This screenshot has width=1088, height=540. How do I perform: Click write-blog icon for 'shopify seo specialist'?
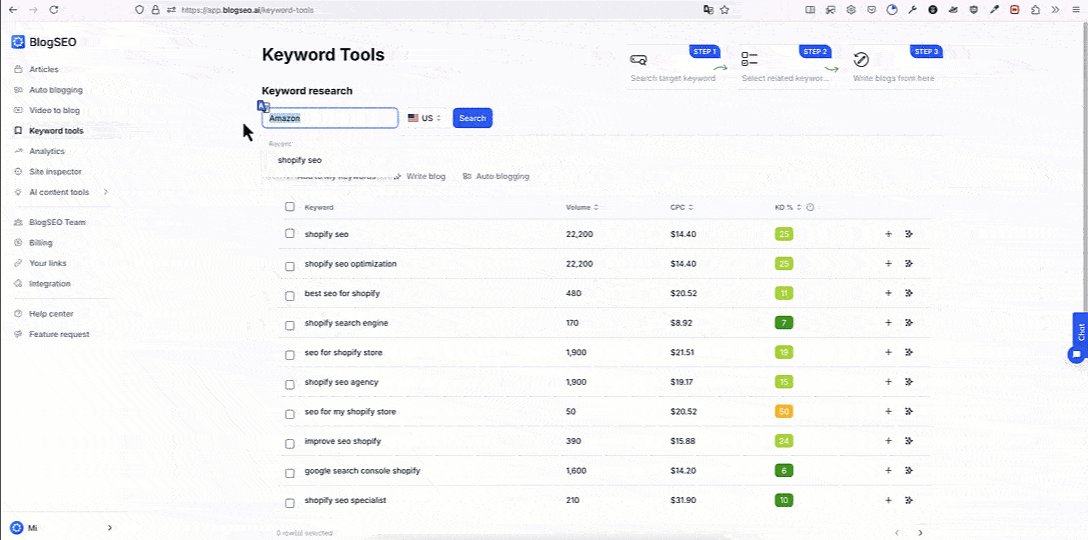coord(909,500)
